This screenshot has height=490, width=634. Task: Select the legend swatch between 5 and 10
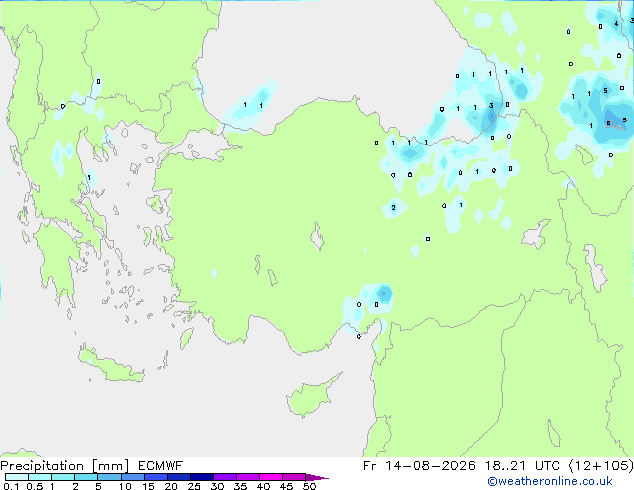[x=109, y=477]
